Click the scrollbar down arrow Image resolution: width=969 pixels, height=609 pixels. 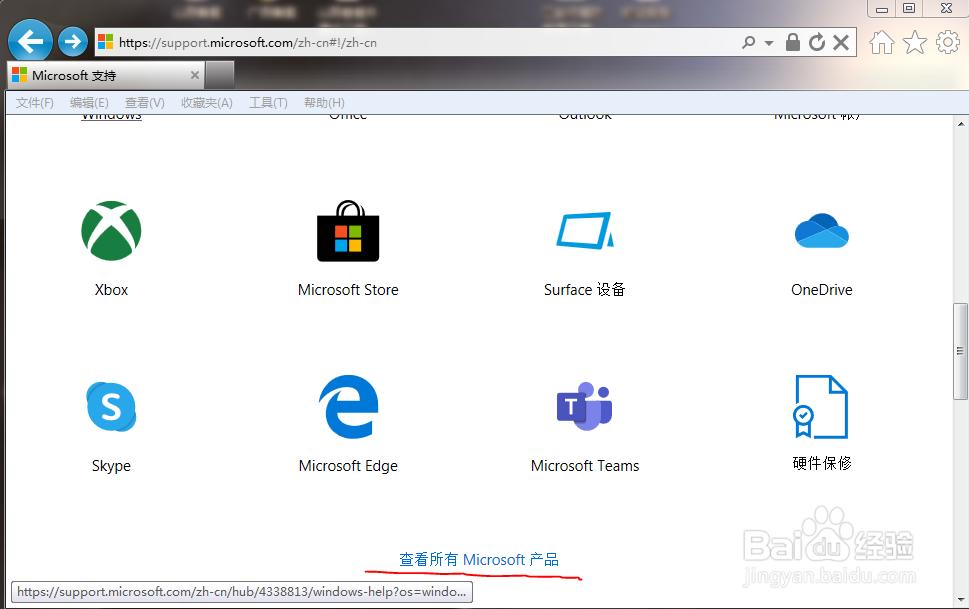[960, 599]
